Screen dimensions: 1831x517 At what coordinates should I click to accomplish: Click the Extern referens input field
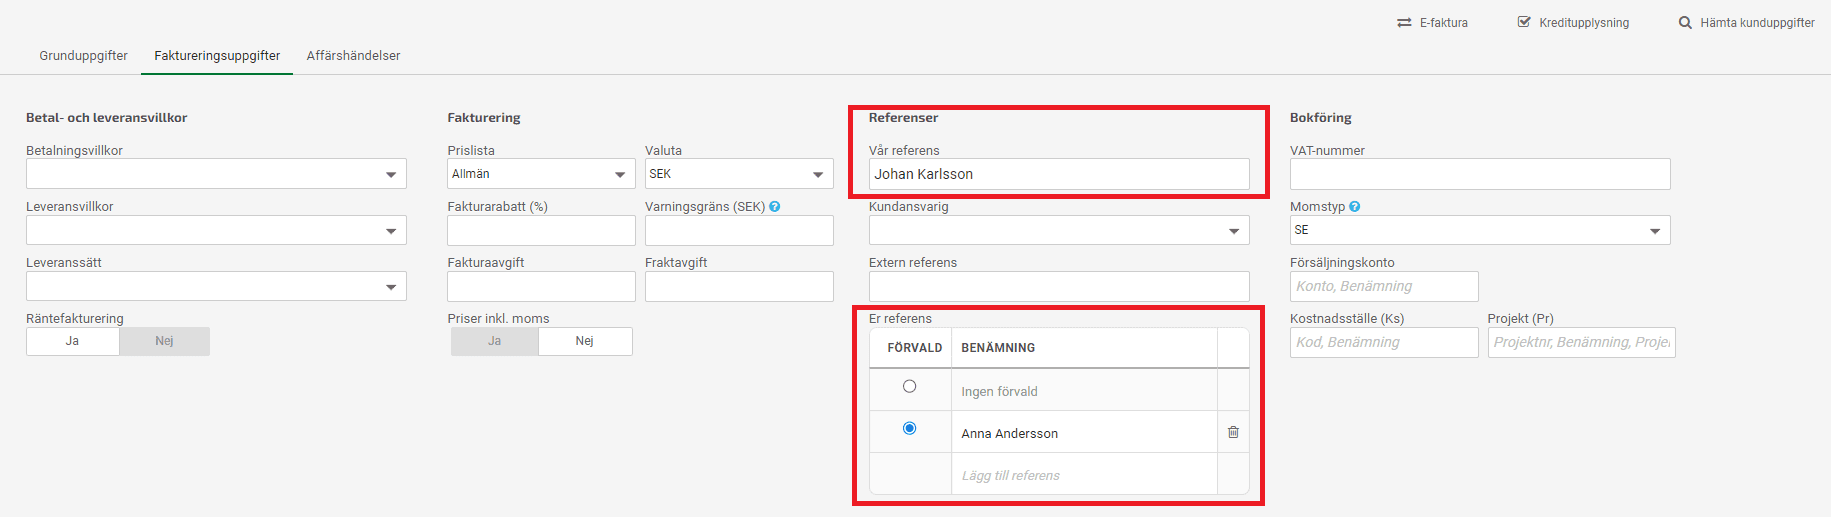pyautogui.click(x=1059, y=286)
